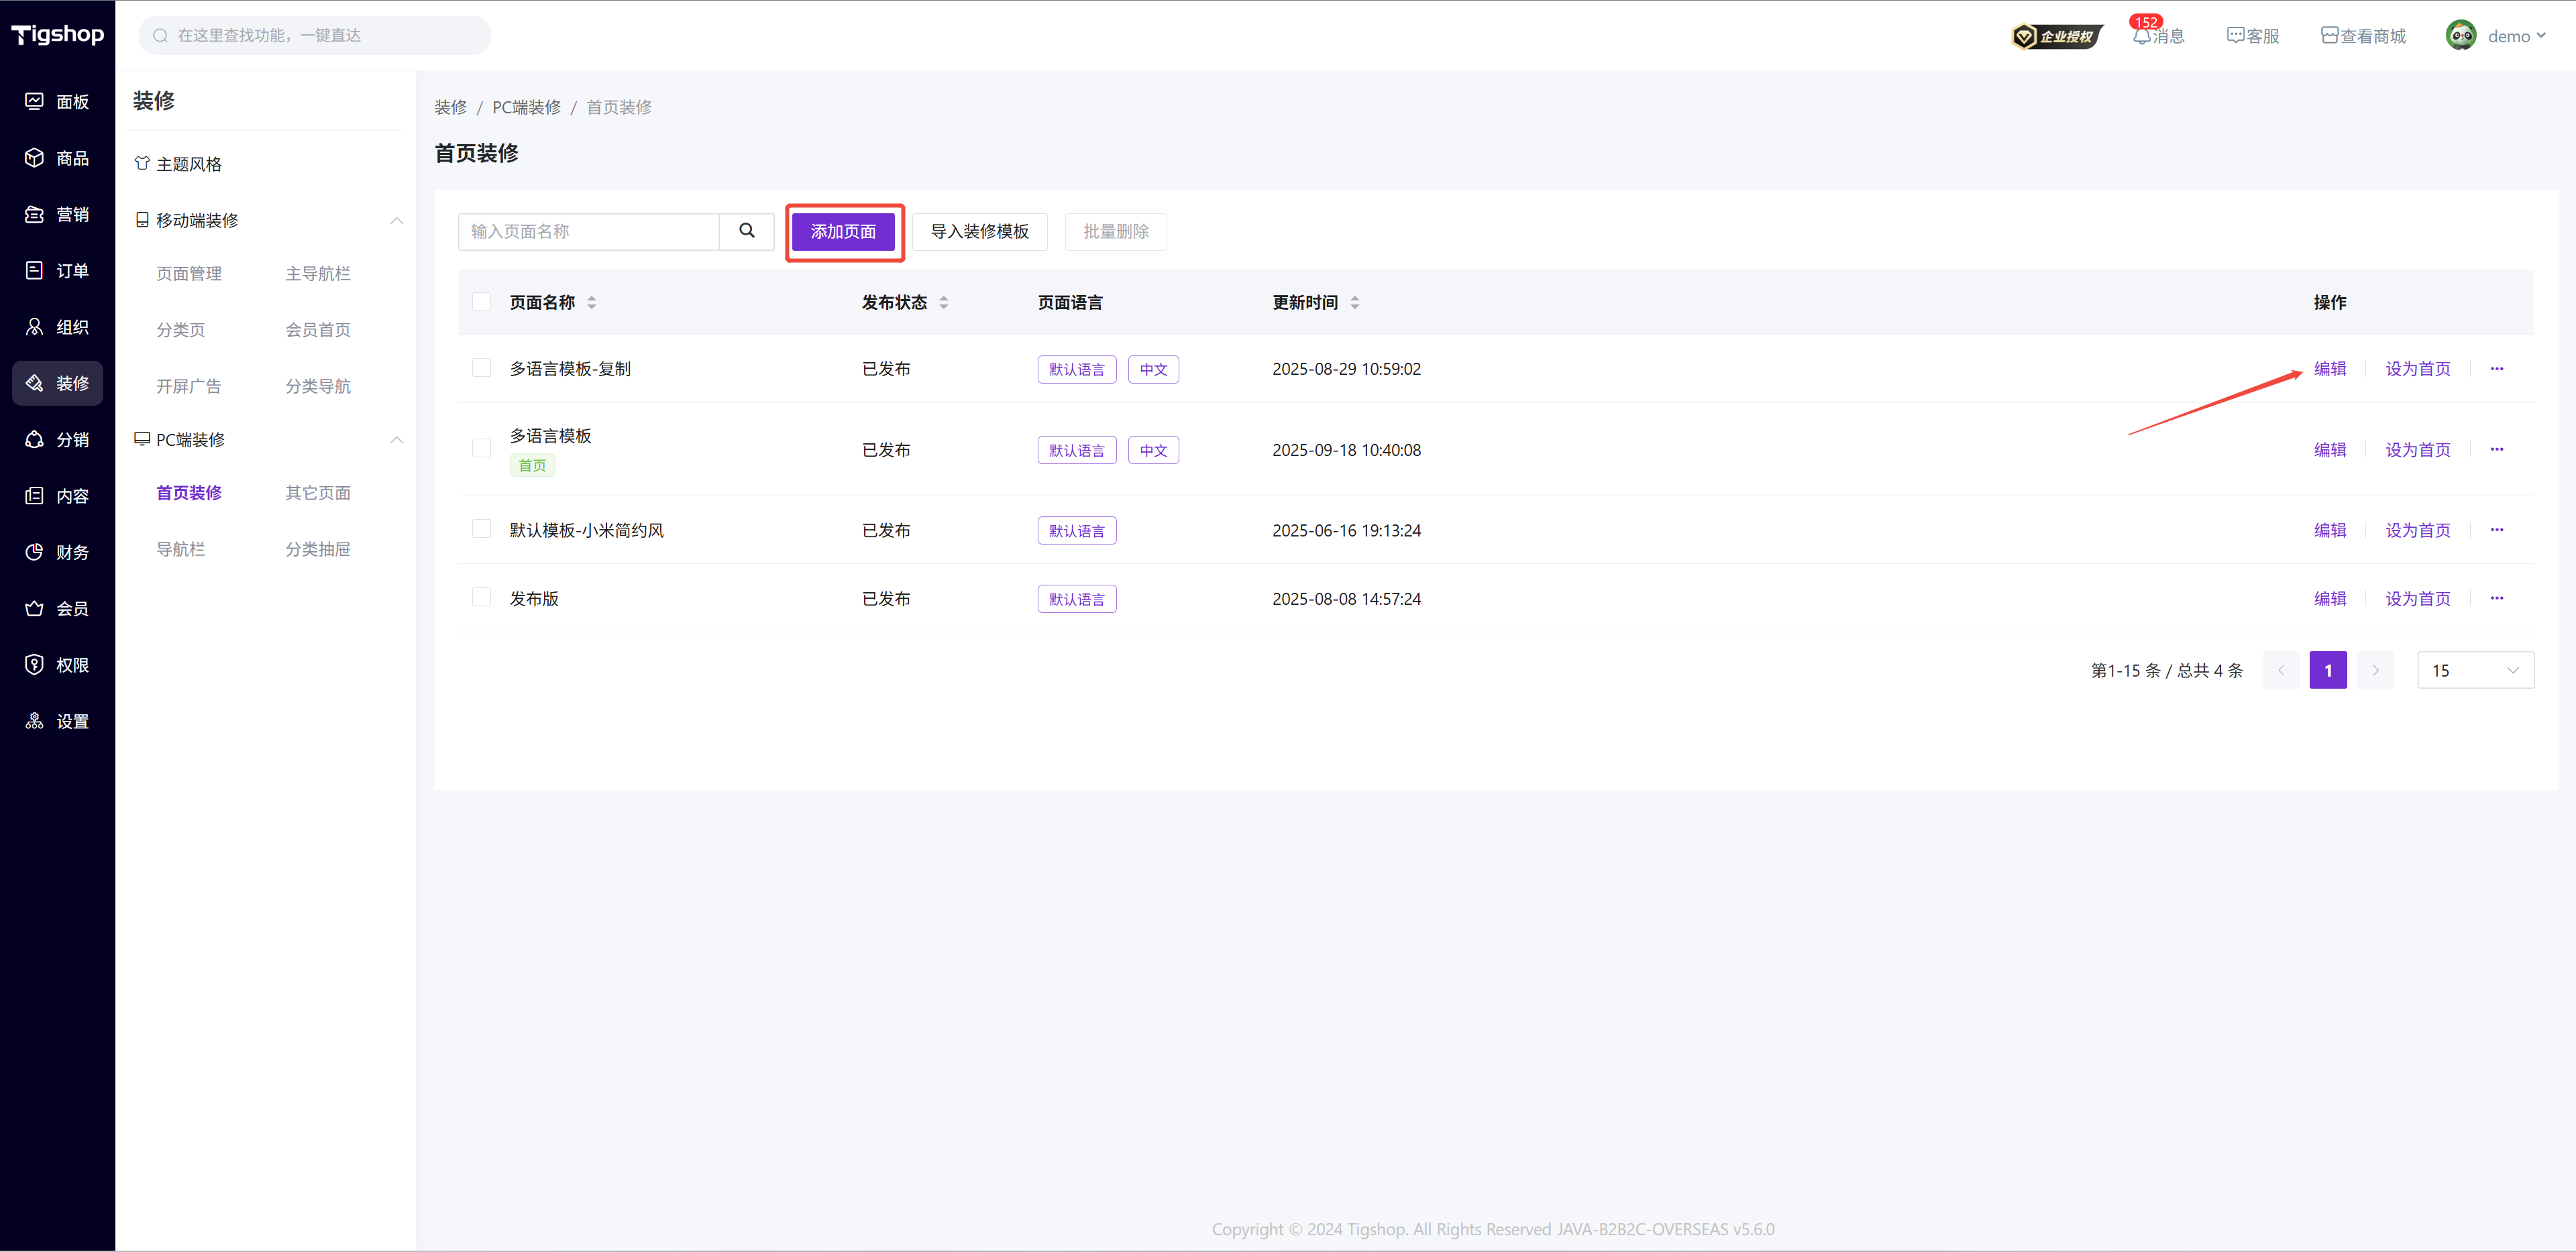Image resolution: width=2576 pixels, height=1252 pixels.
Task: Sort by 更新时间 column arrows
Action: (1355, 302)
